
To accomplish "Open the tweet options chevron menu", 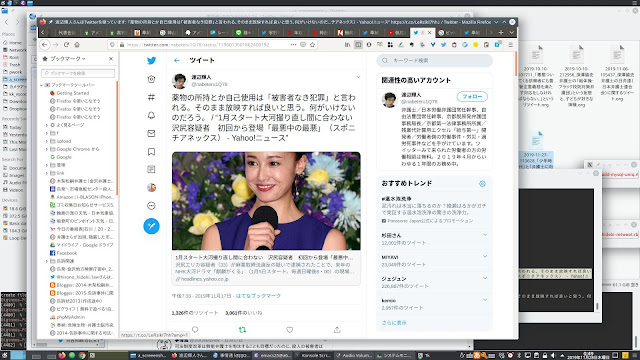I will pos(358,77).
